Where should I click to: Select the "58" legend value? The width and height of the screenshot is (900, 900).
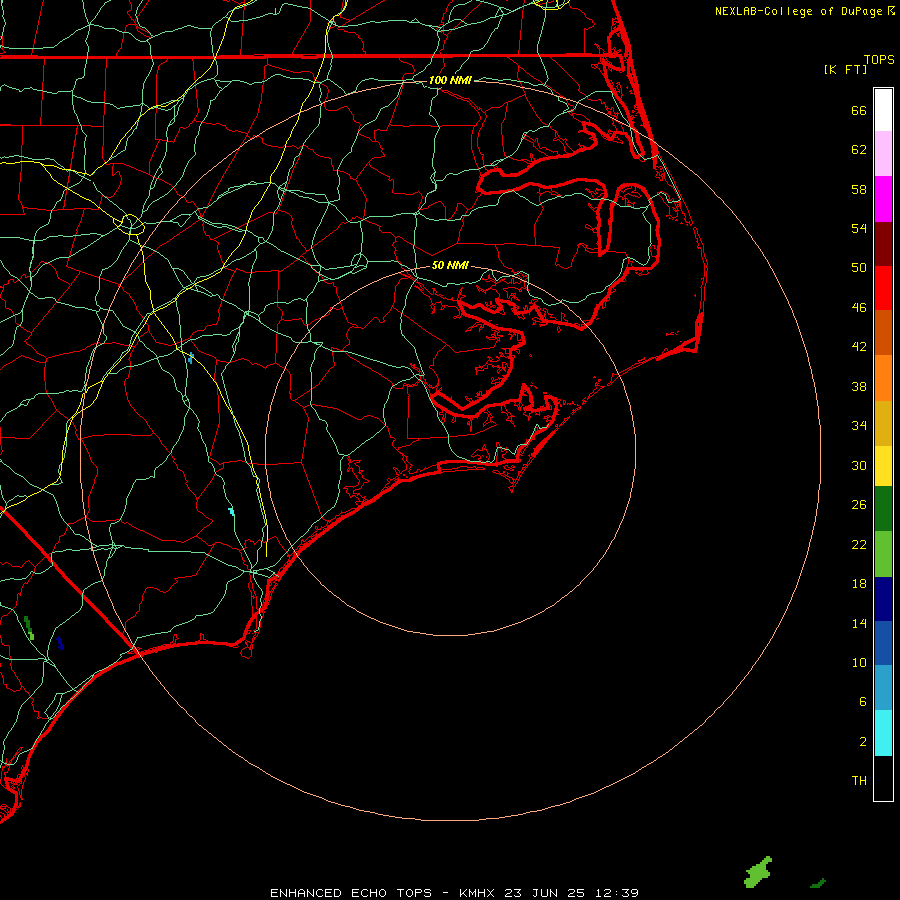859,189
